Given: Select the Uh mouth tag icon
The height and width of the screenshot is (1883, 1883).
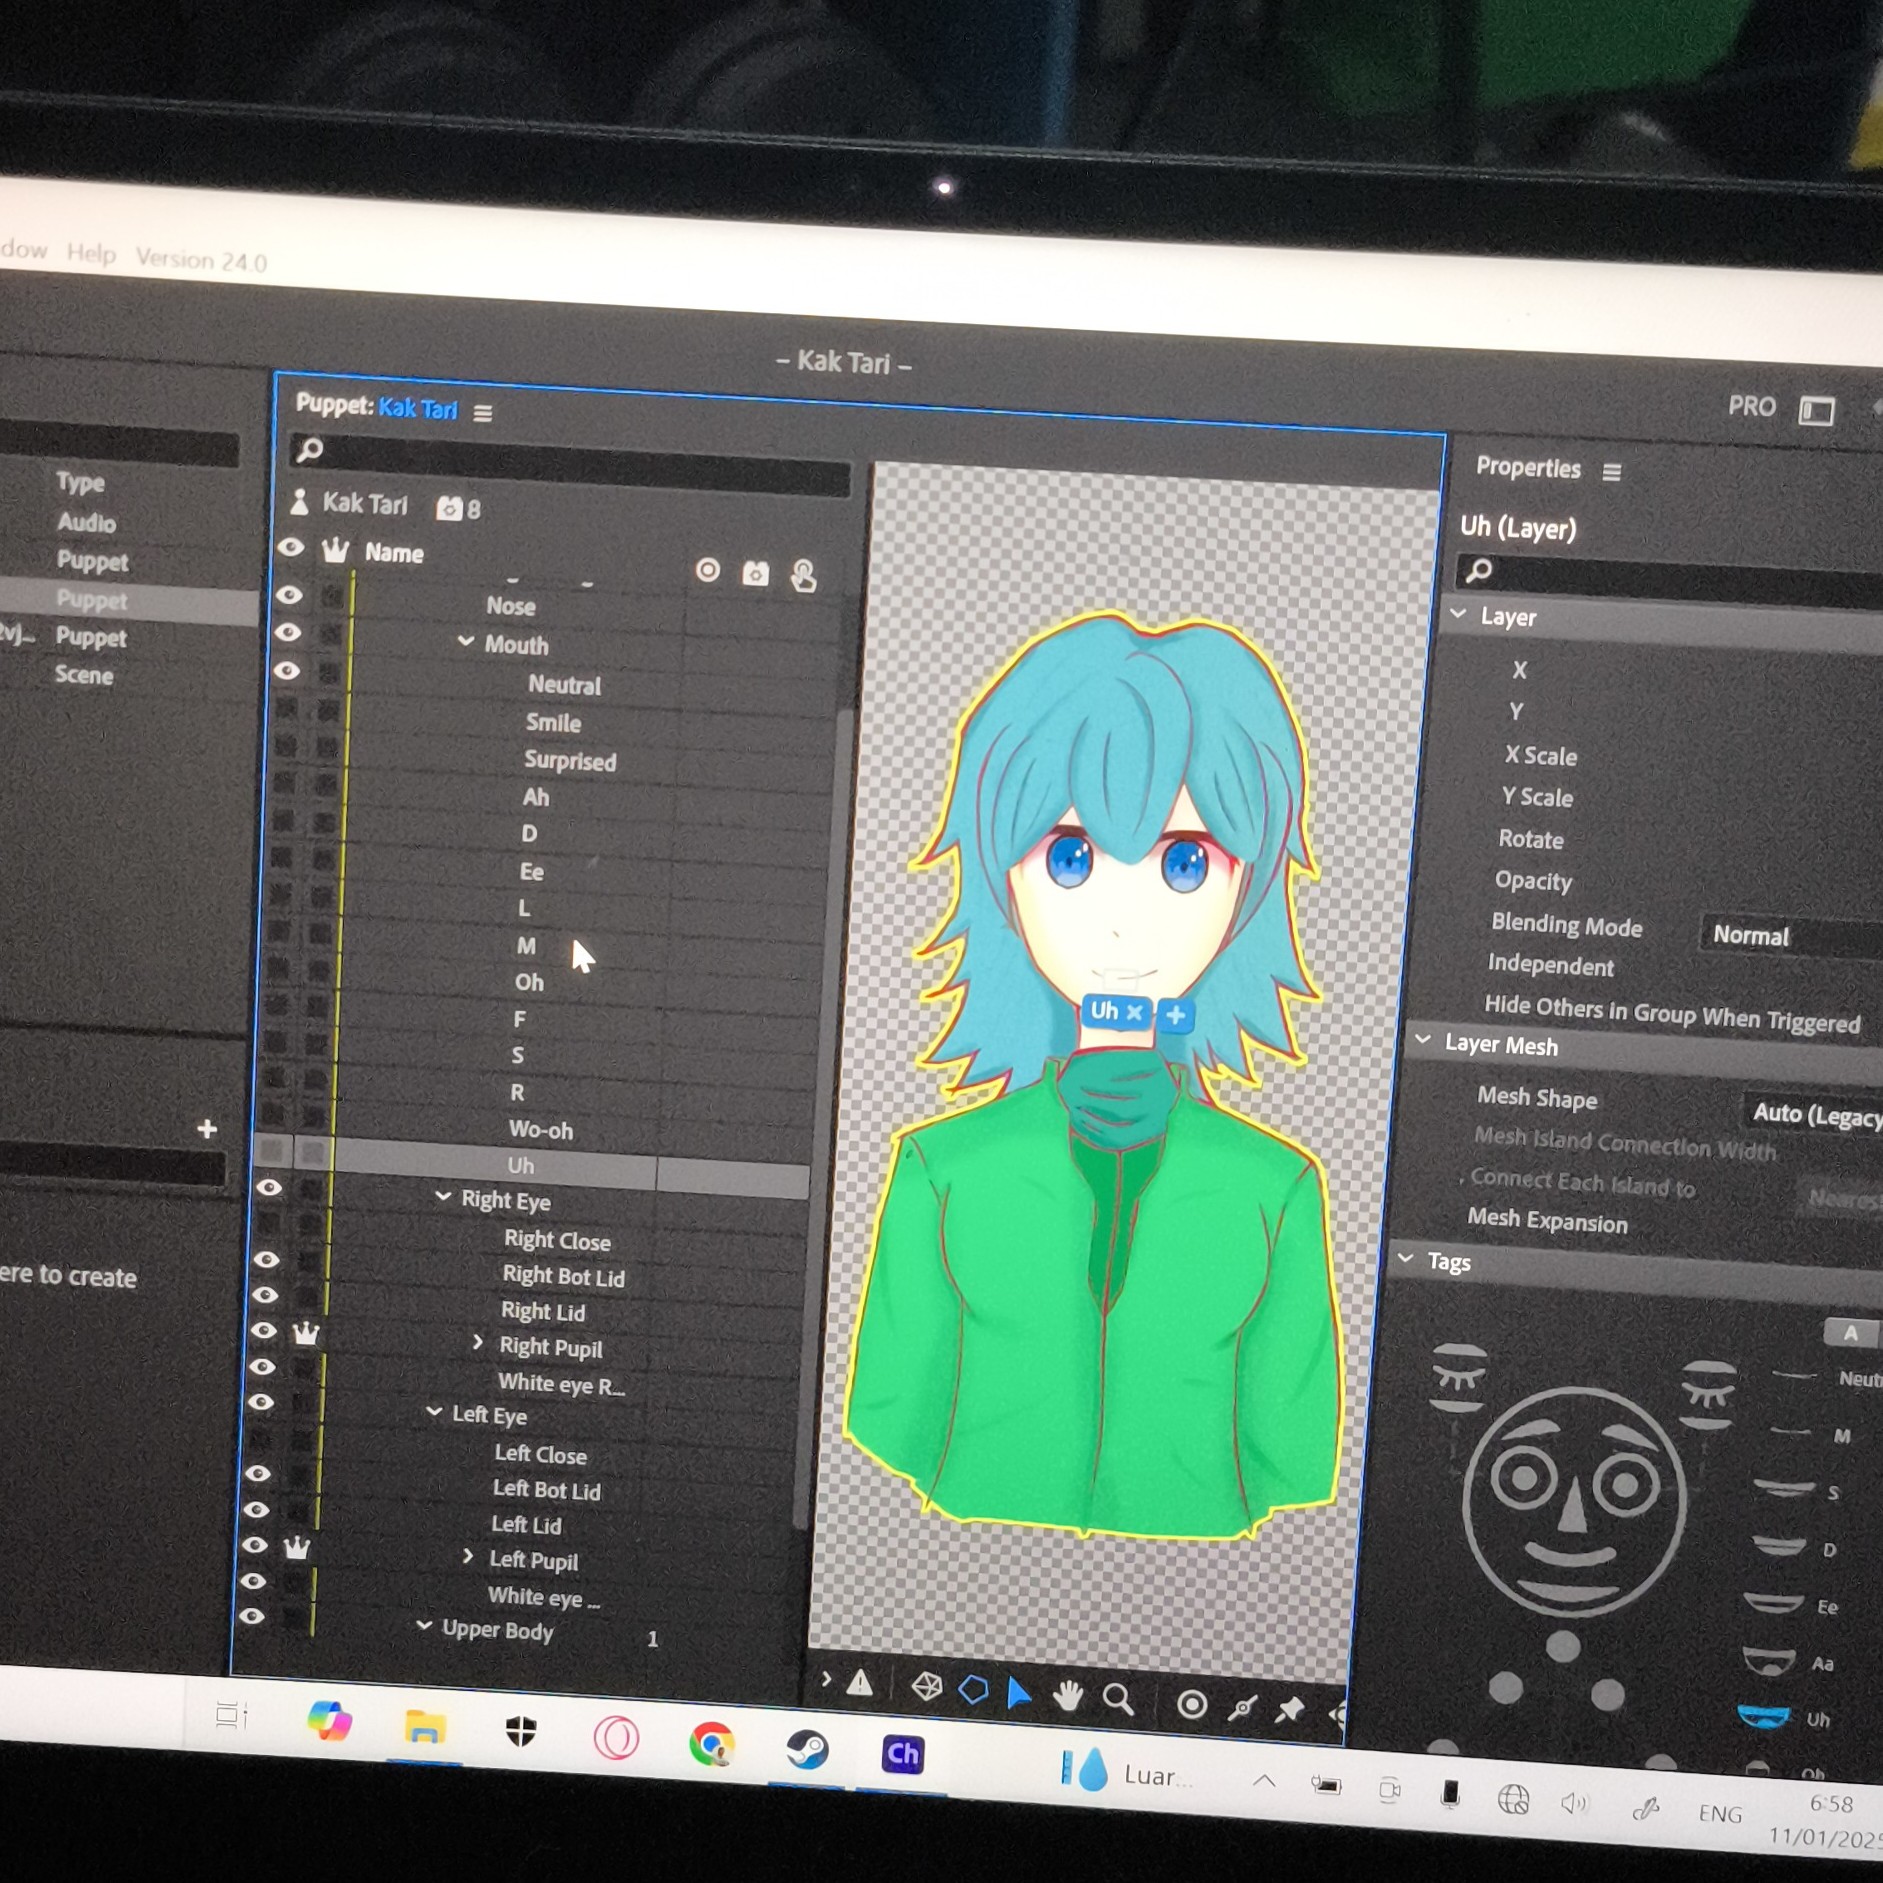Looking at the screenshot, I should coord(1763,1717).
